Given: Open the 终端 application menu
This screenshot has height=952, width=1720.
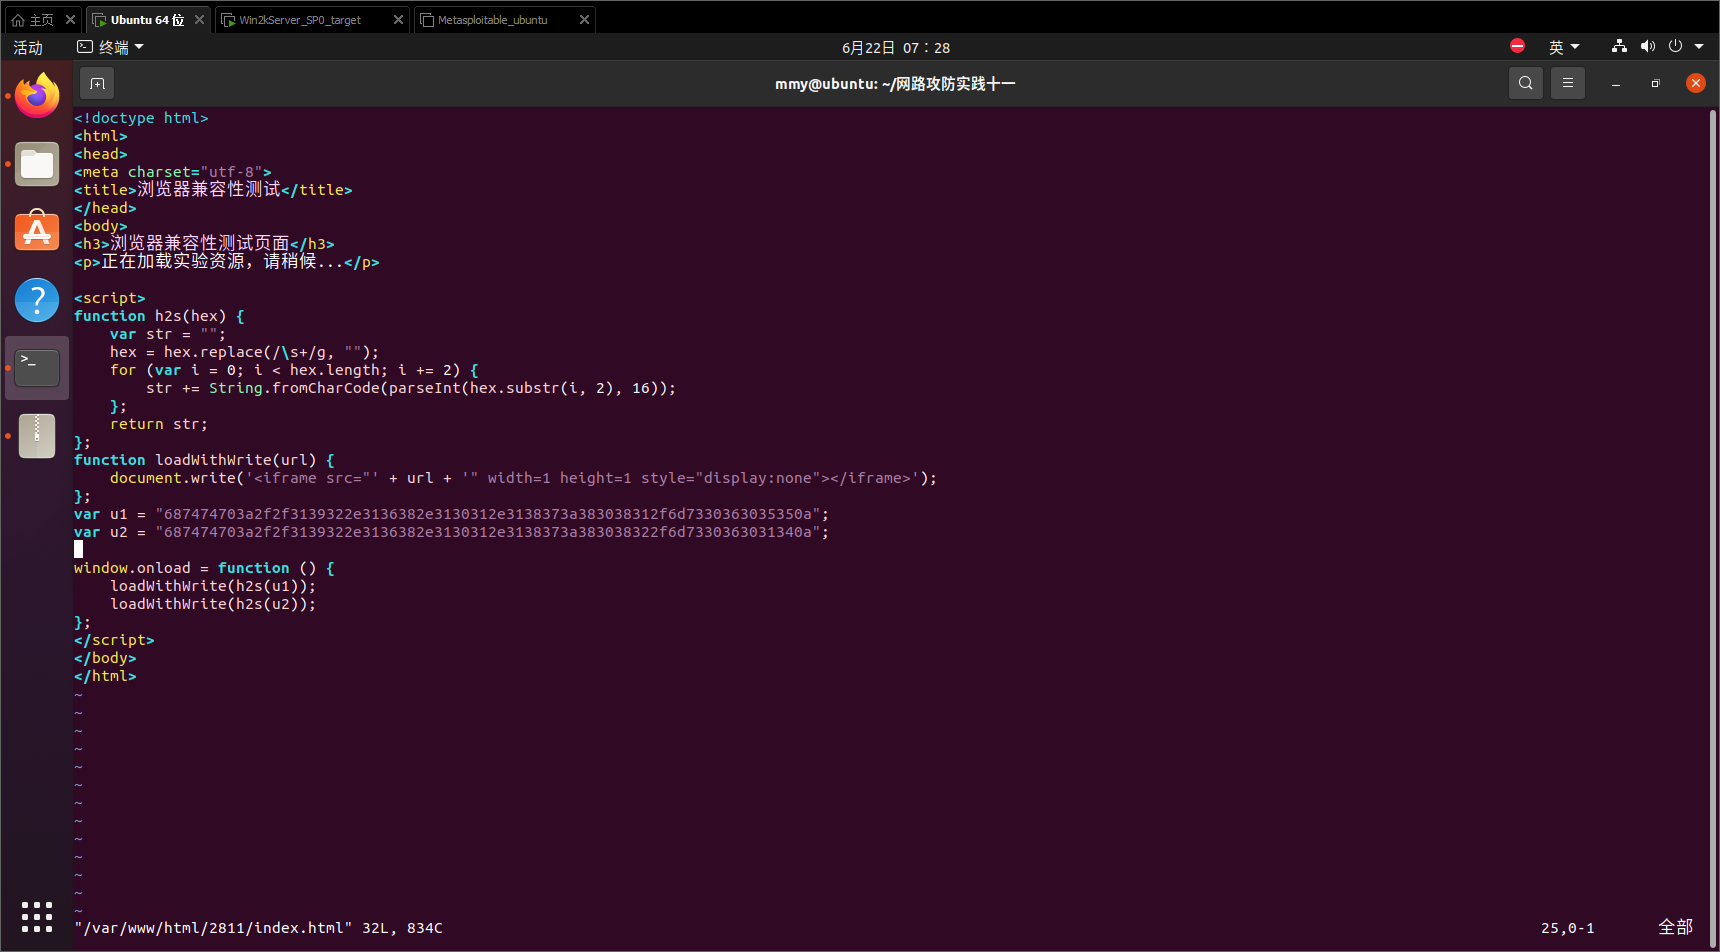Looking at the screenshot, I should pyautogui.click(x=111, y=47).
